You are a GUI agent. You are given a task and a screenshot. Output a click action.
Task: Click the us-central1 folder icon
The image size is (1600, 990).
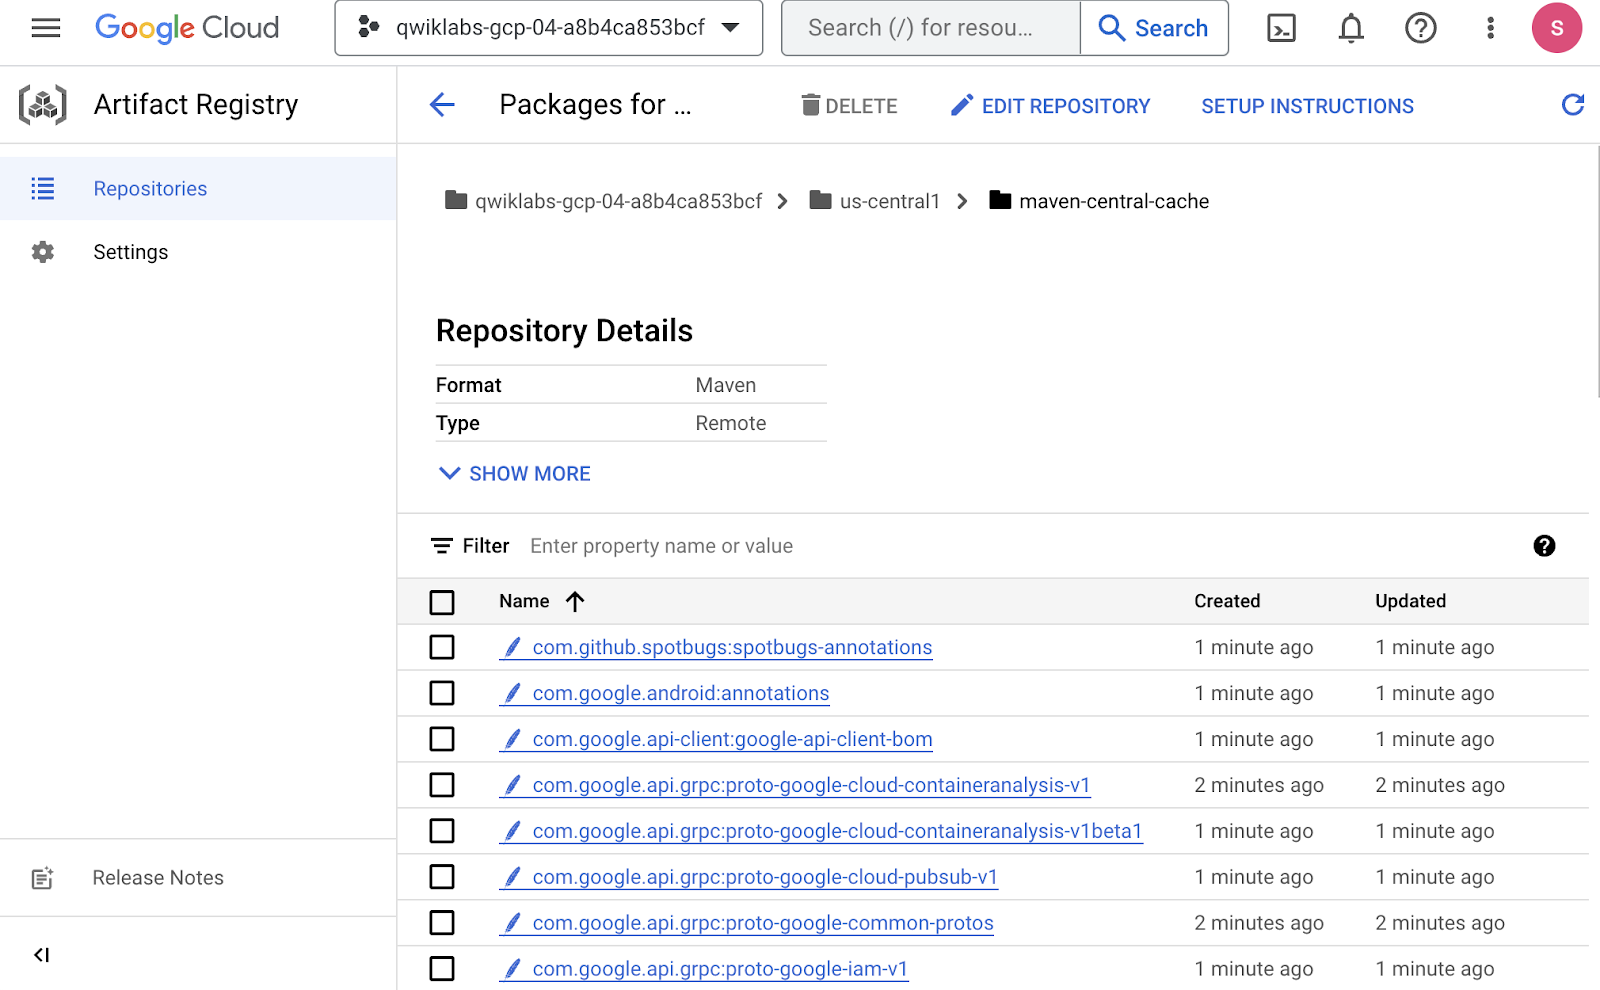pos(820,200)
